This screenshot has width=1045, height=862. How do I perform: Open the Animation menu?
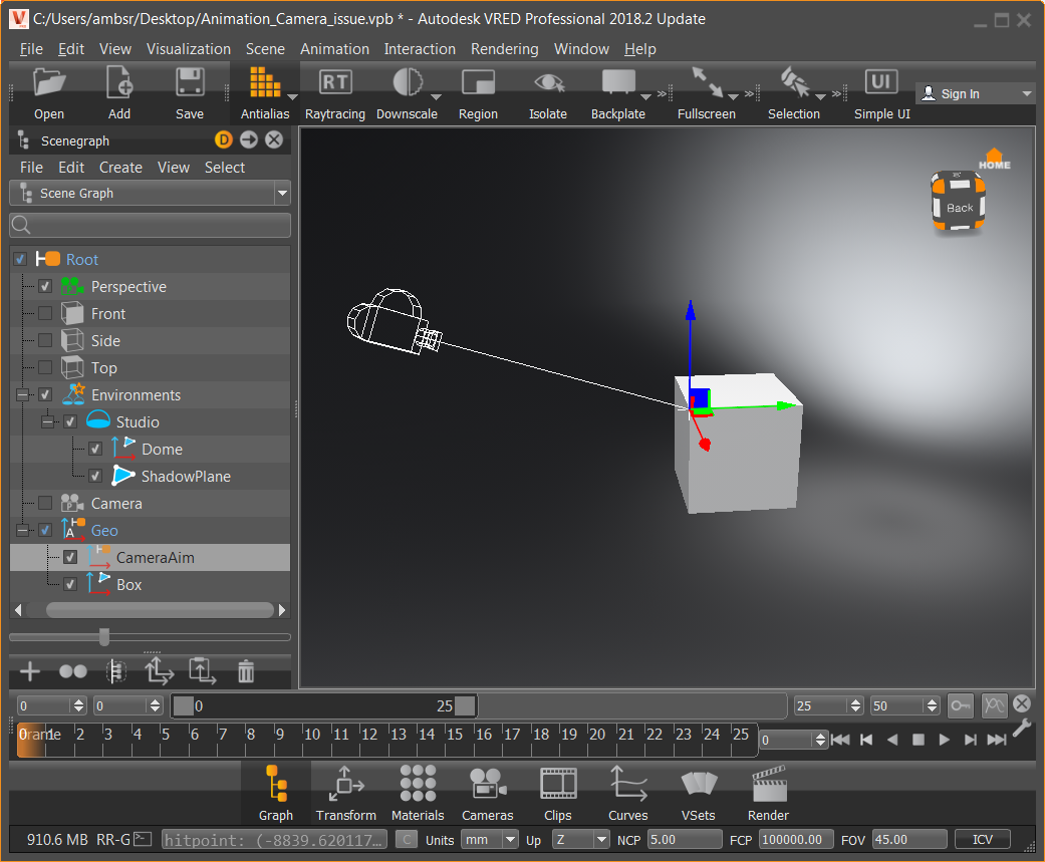335,49
